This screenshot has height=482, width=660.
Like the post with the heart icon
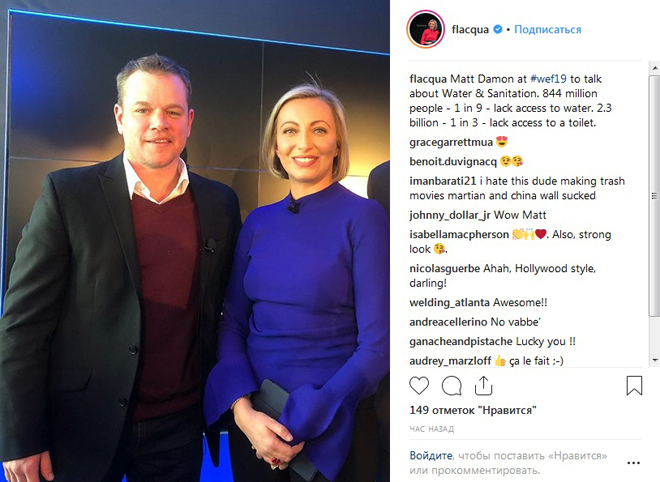pyautogui.click(x=419, y=385)
